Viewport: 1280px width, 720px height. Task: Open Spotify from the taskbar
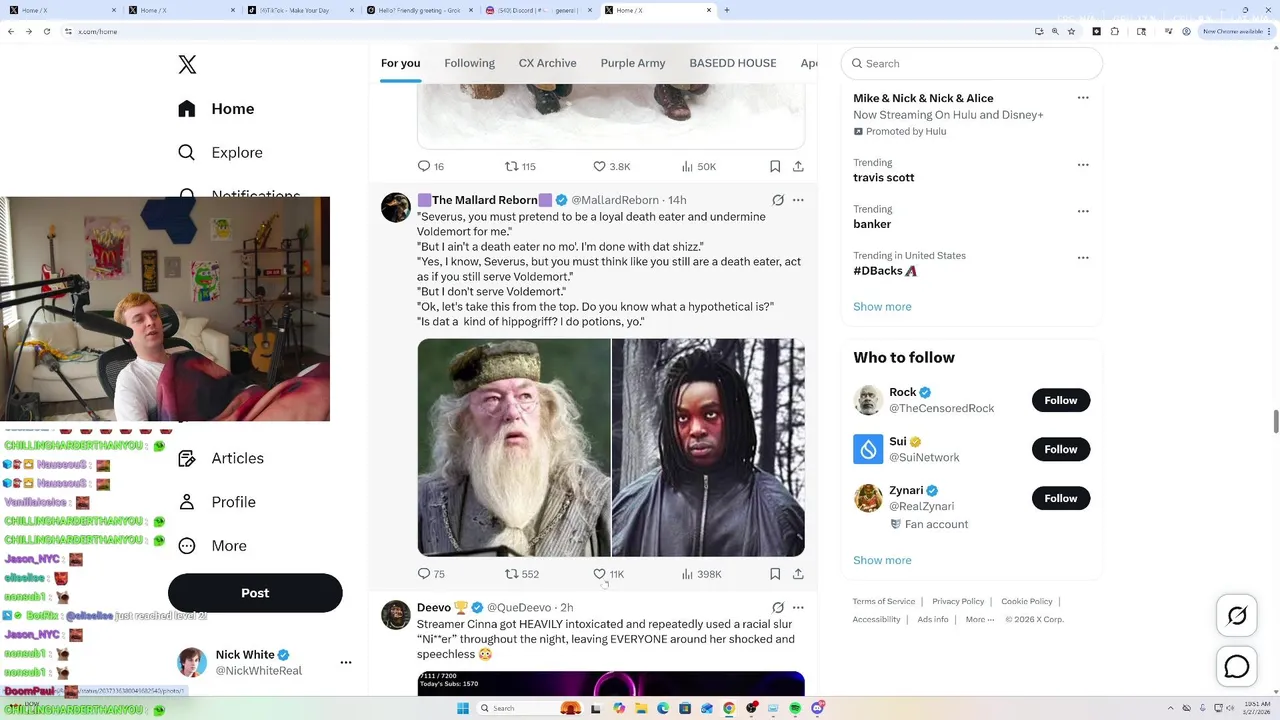coord(795,708)
